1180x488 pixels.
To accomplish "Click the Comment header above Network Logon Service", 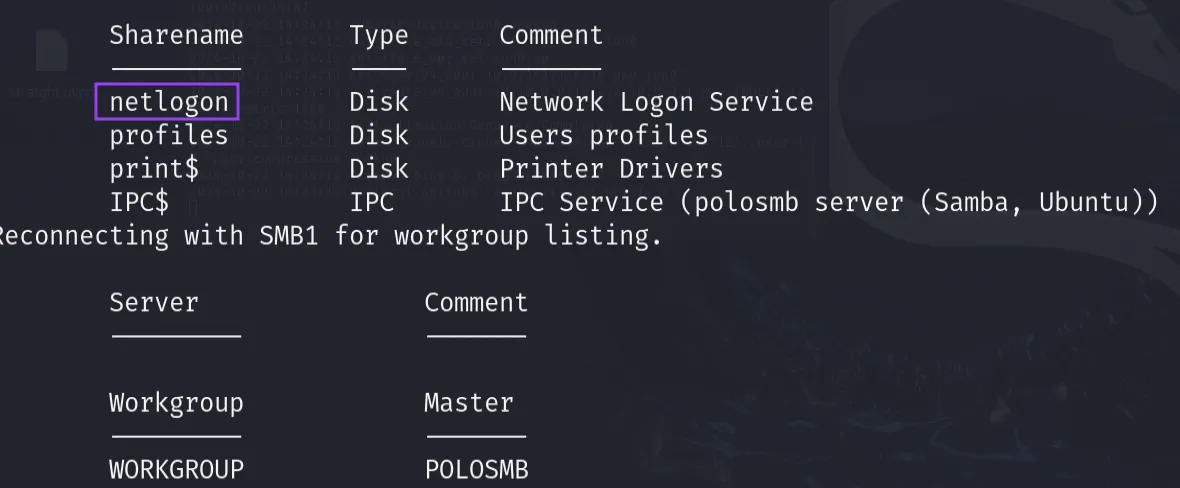I will point(551,36).
